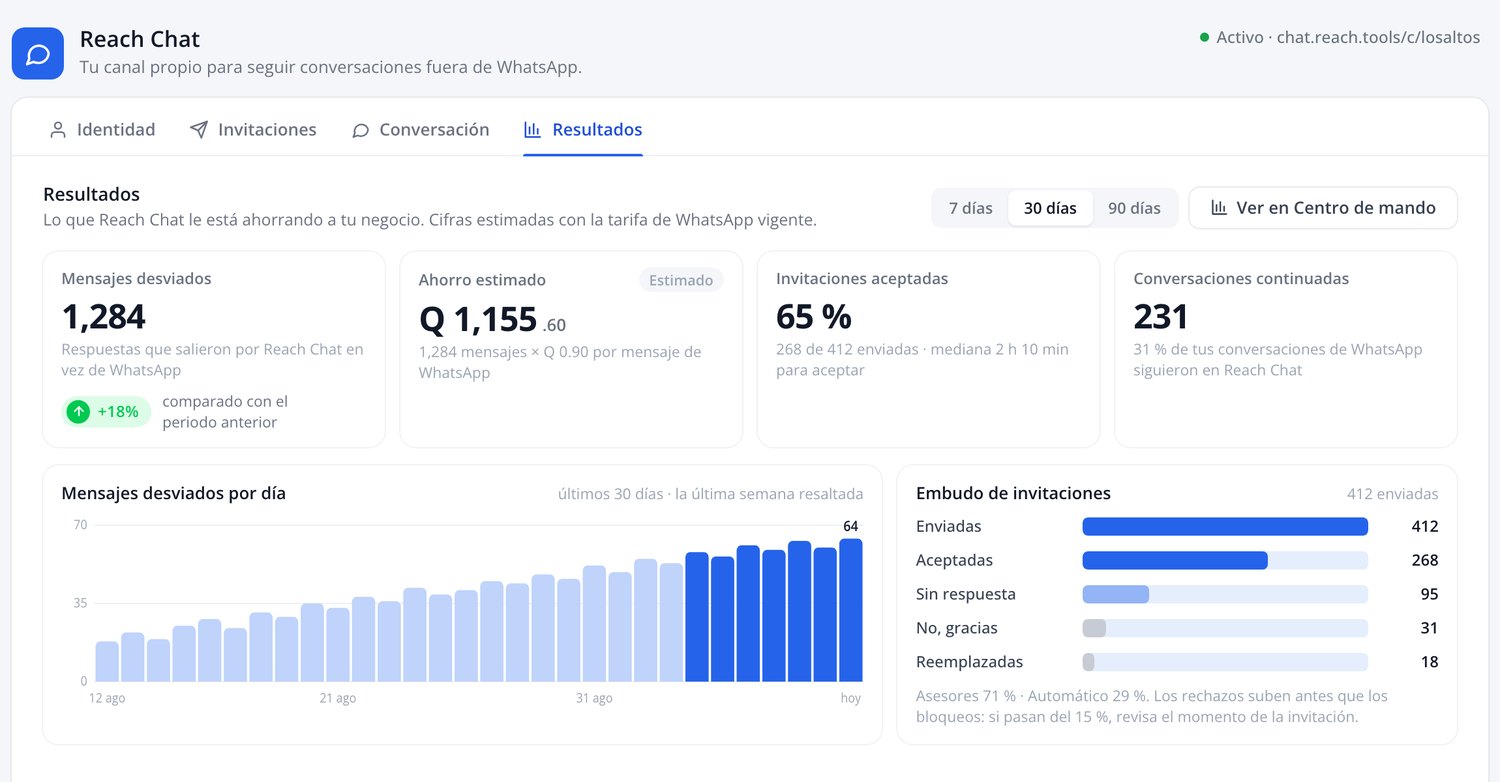The width and height of the screenshot is (1500, 782).
Task: Click the hoy axis label
Action: coord(850,698)
